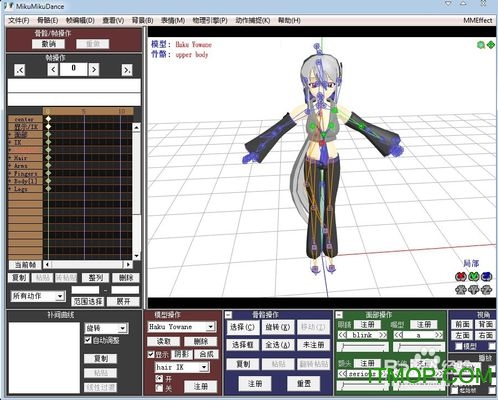The height and width of the screenshot is (401, 498).
Task: Advance one frame with the right arrow
Action: click(x=94, y=70)
